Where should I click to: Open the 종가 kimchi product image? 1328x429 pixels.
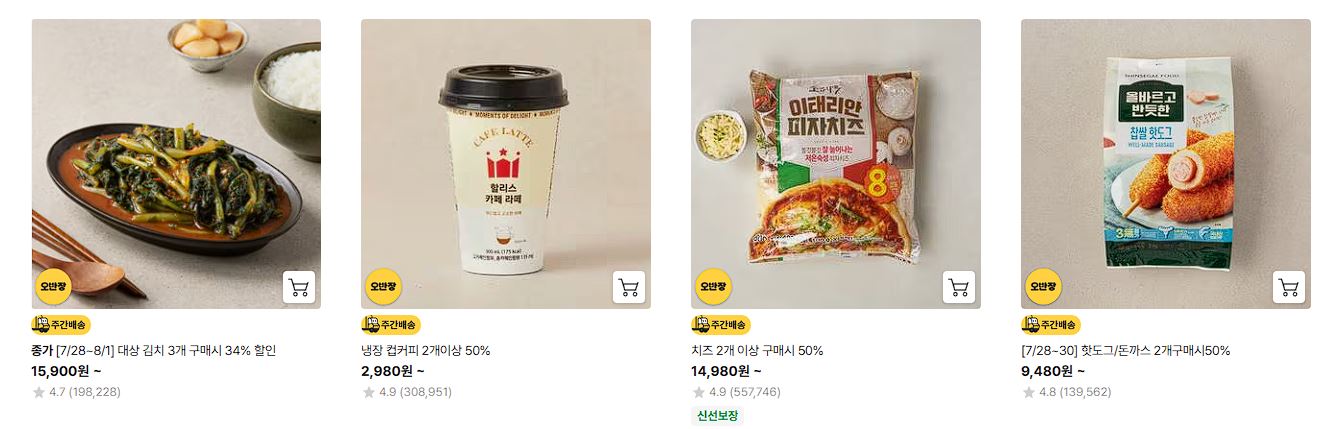coord(176,164)
